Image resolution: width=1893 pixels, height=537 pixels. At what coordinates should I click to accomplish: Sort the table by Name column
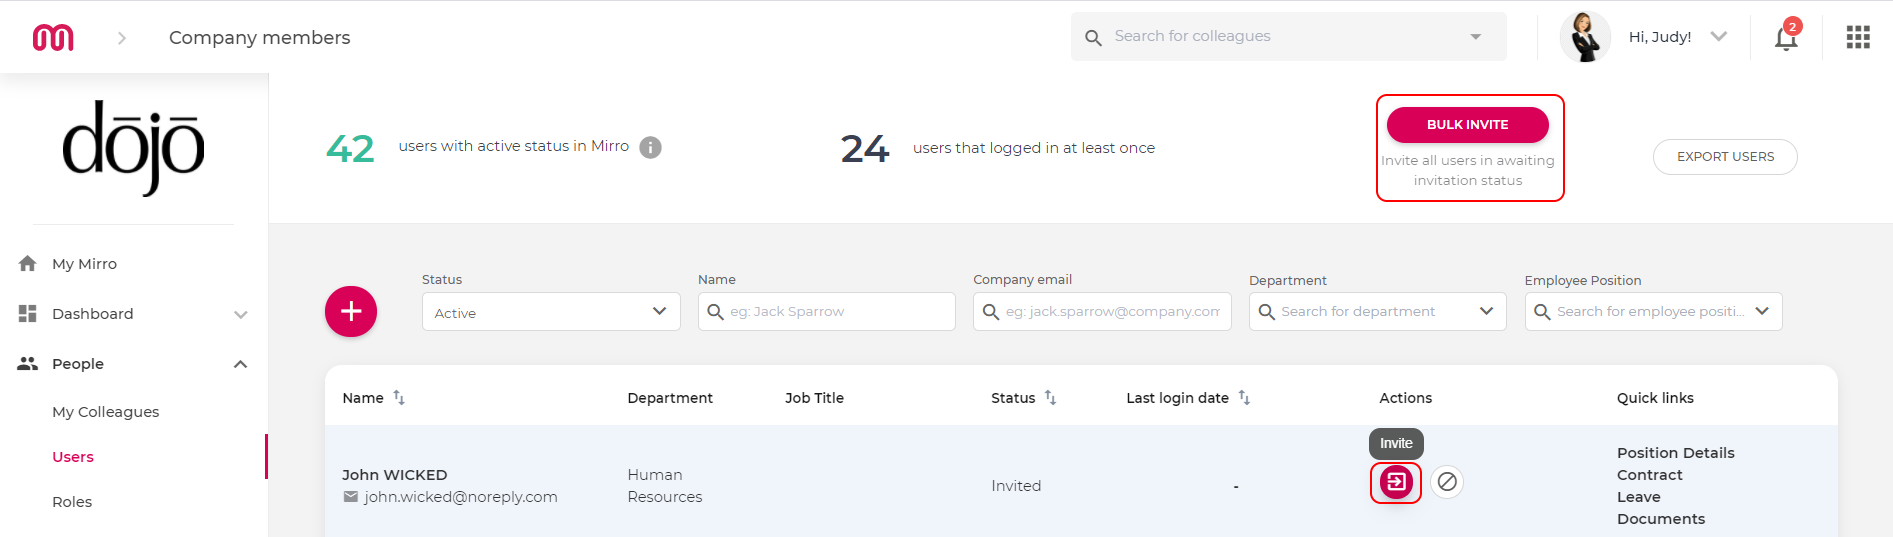[399, 398]
